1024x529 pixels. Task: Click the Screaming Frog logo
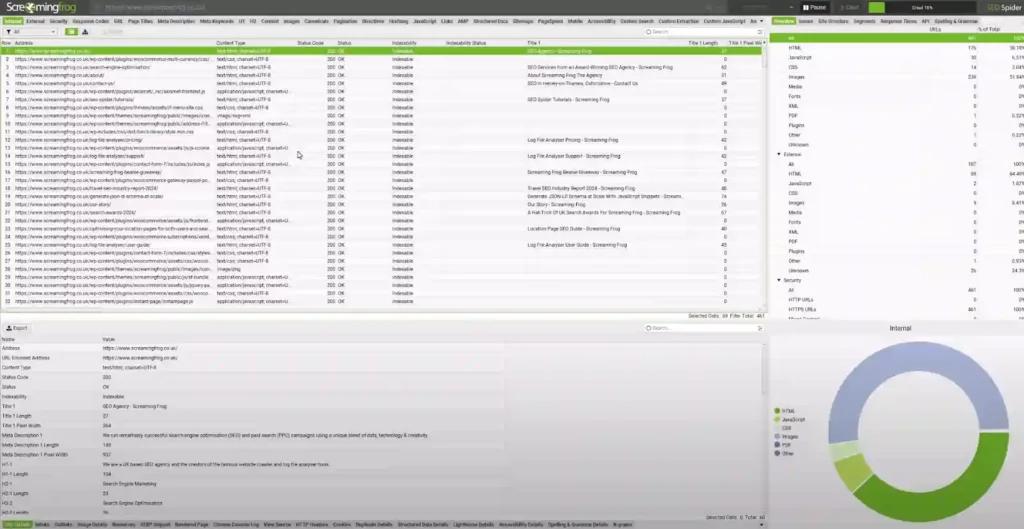(x=42, y=7)
